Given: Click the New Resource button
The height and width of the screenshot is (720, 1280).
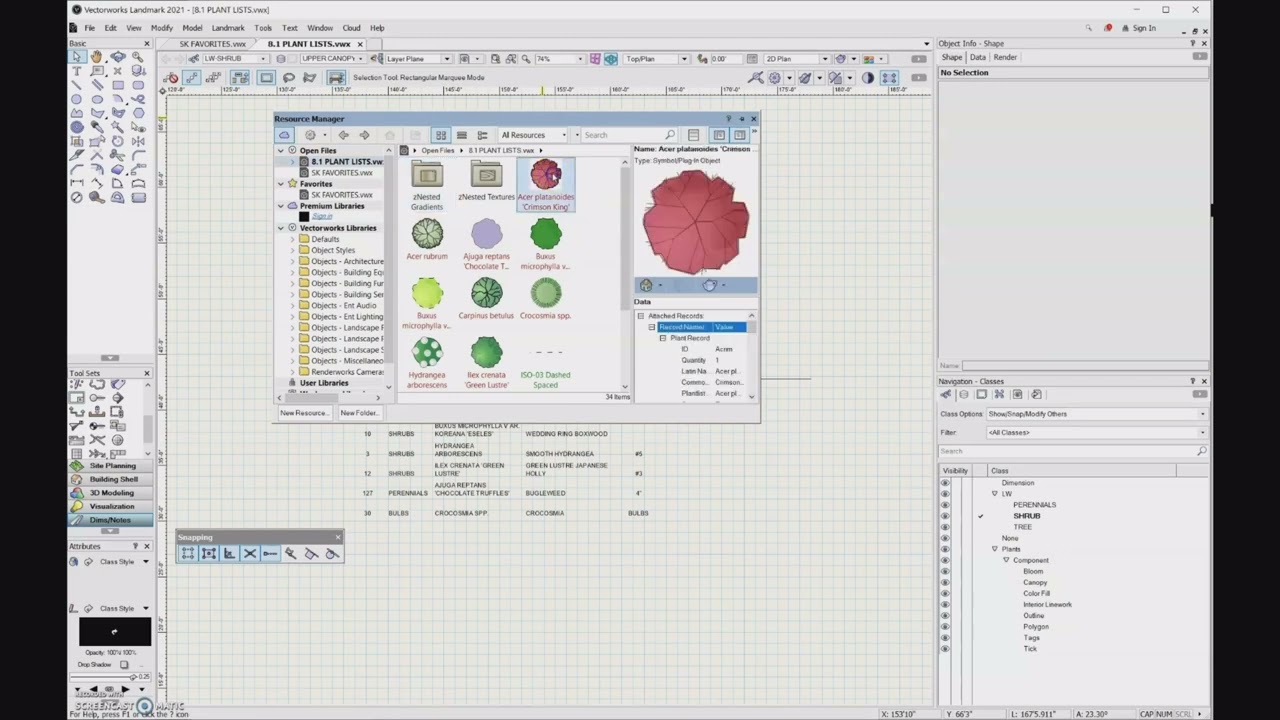Looking at the screenshot, I should pyautogui.click(x=303, y=413).
